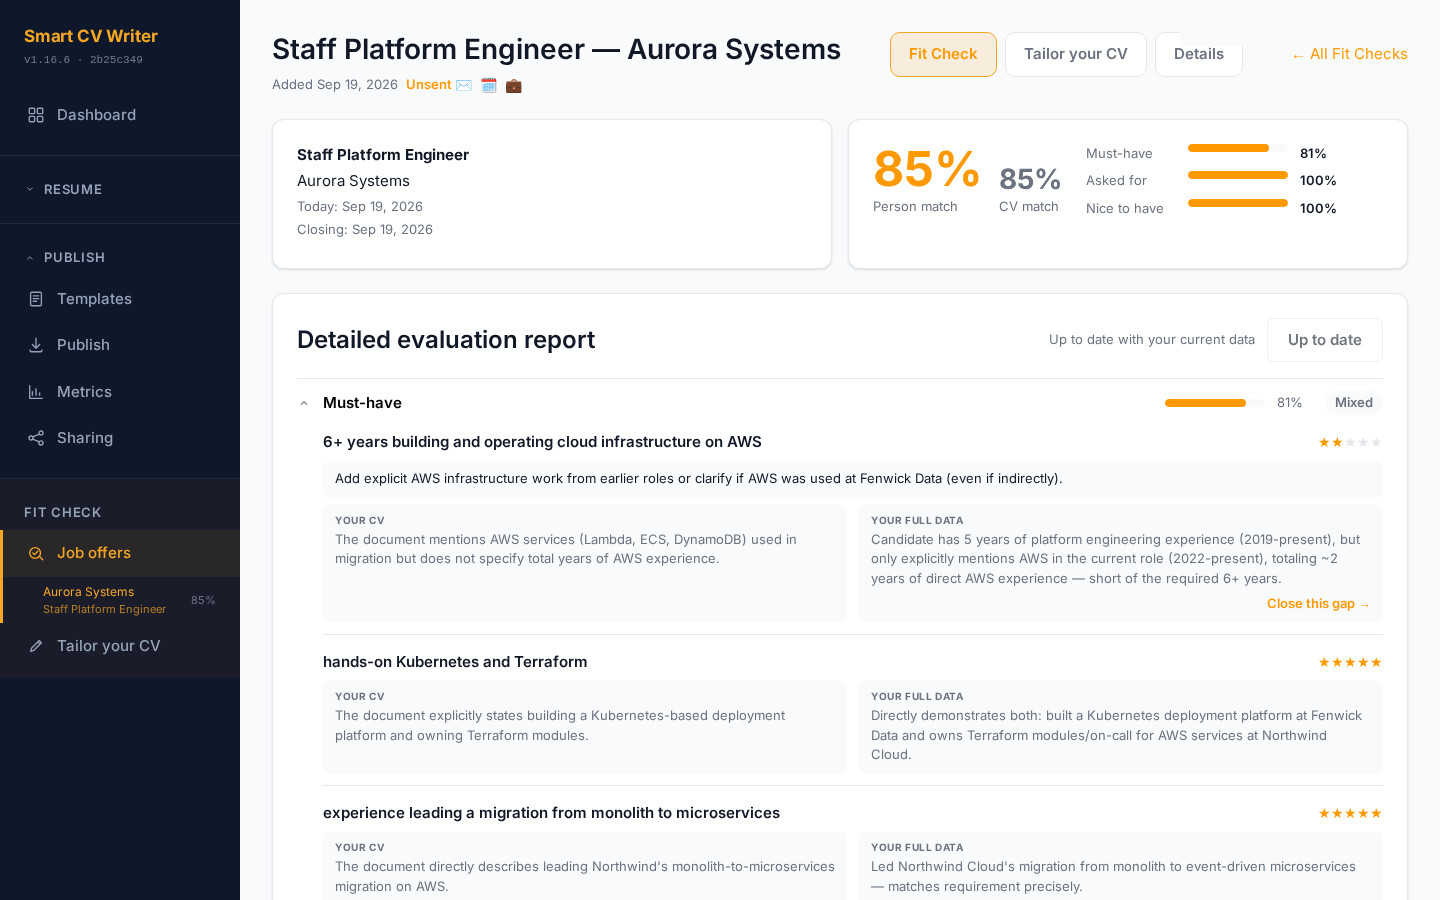
Task: Click the Close this gap link
Action: pyautogui.click(x=1318, y=604)
